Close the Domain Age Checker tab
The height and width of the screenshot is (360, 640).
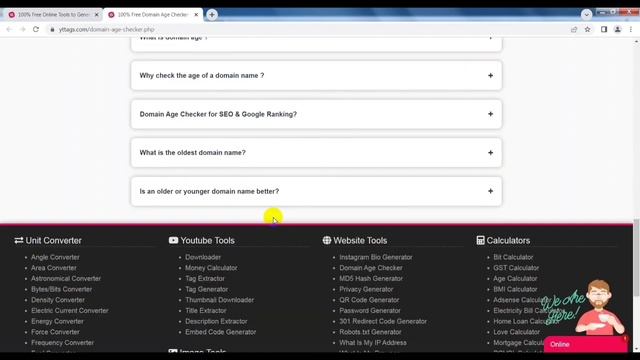(x=196, y=15)
